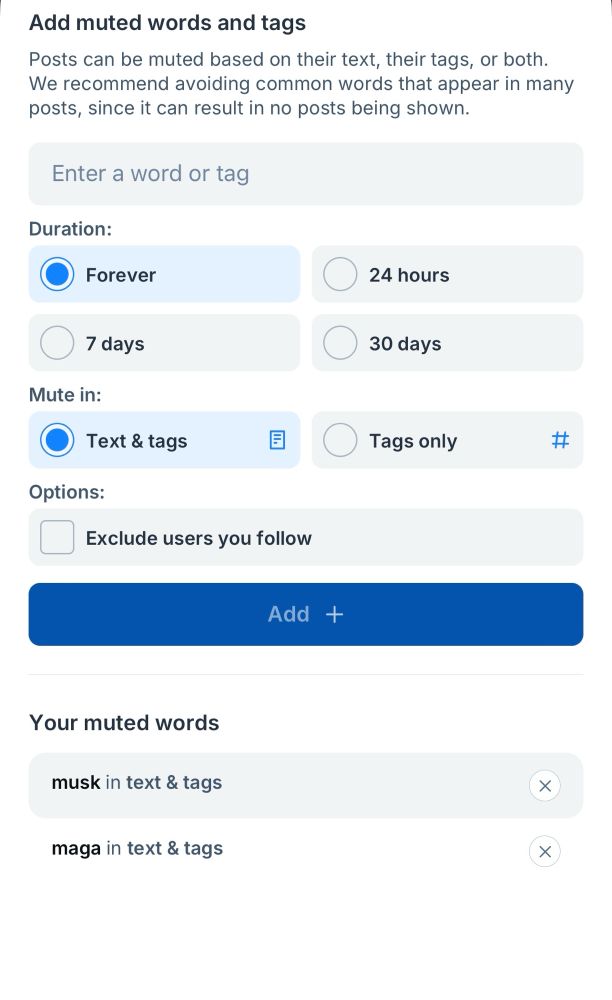
Task: Enable Exclude users you follow checkbox
Action: 57,537
